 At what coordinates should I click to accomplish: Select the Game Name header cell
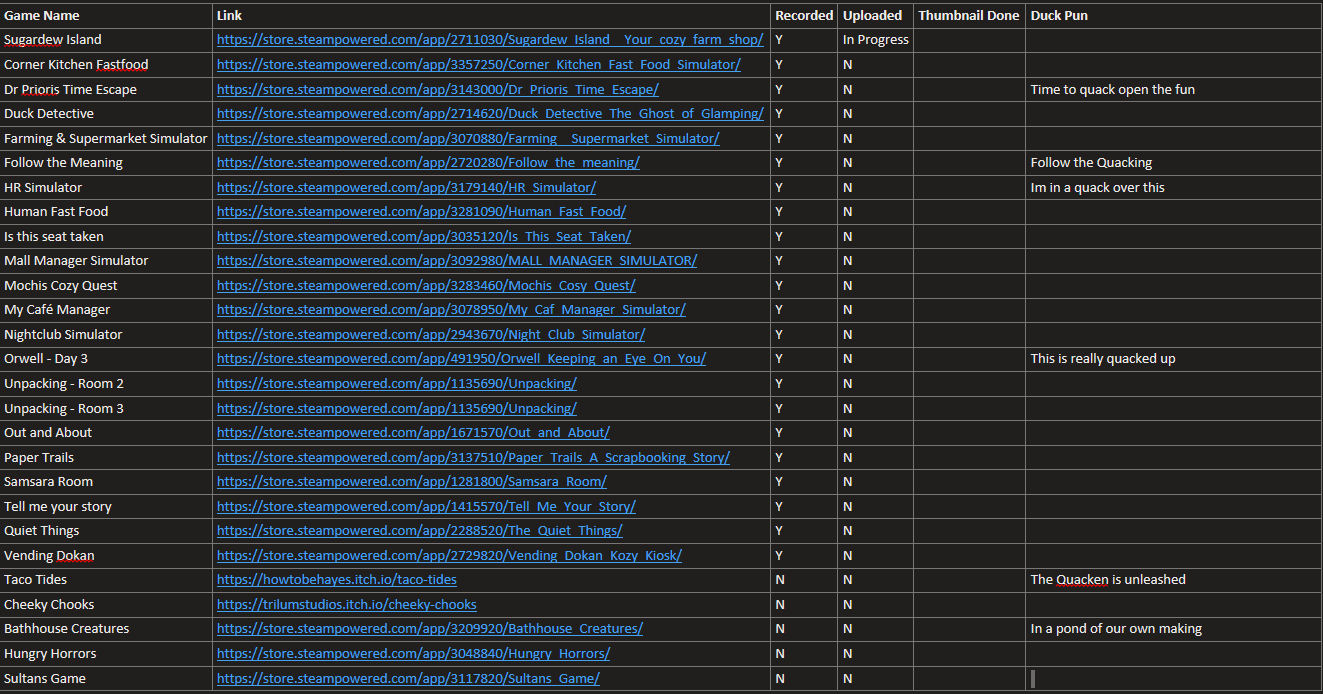point(42,16)
